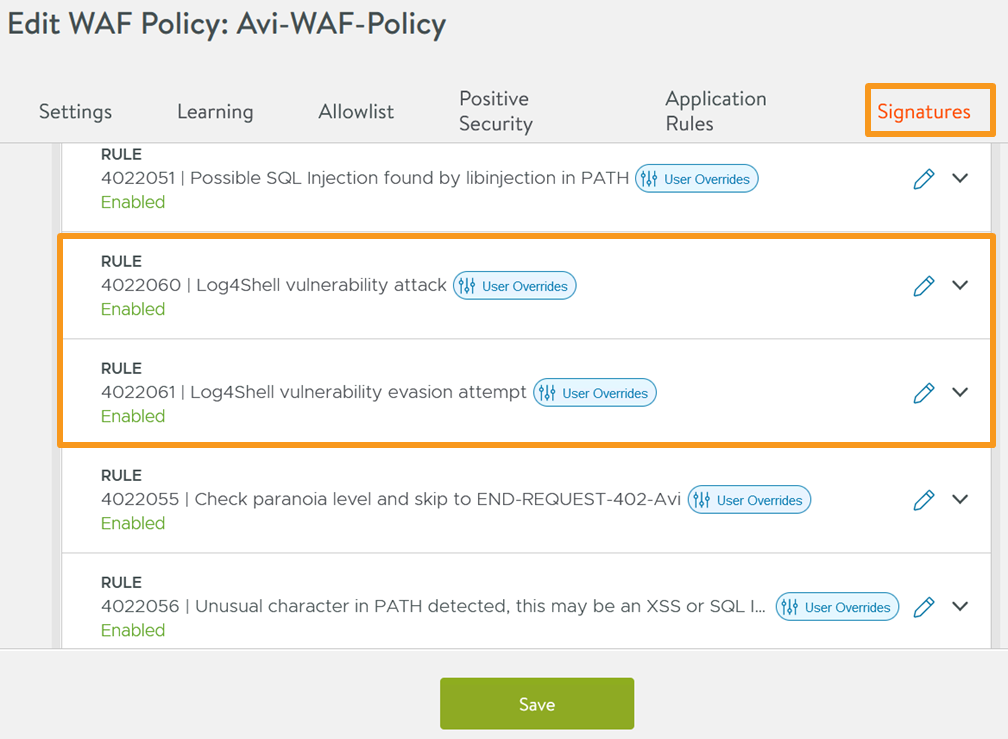
Task: Expand rule 4022051 SQL Injection details
Action: pyautogui.click(x=960, y=178)
